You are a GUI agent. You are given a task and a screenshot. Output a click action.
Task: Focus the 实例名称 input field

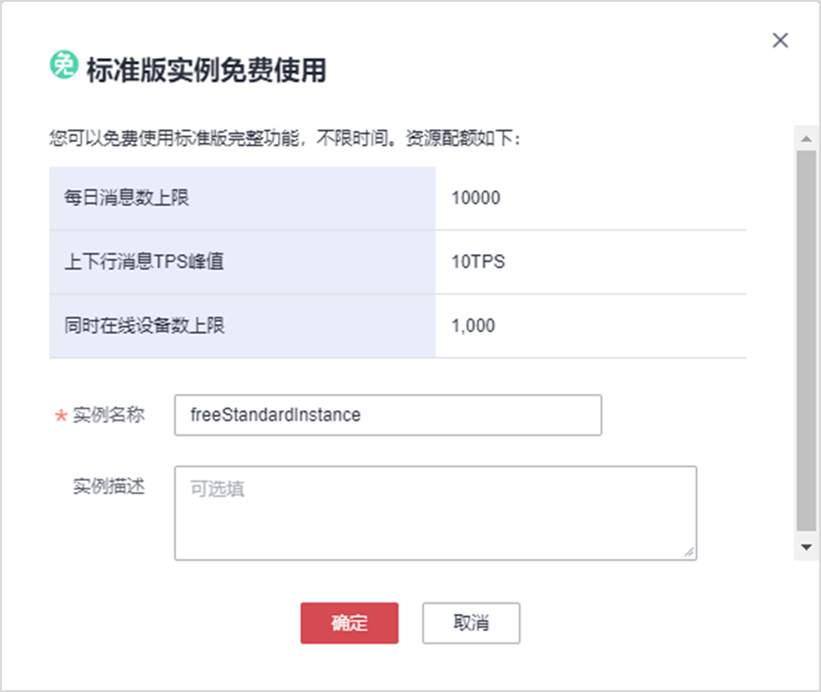(x=388, y=415)
